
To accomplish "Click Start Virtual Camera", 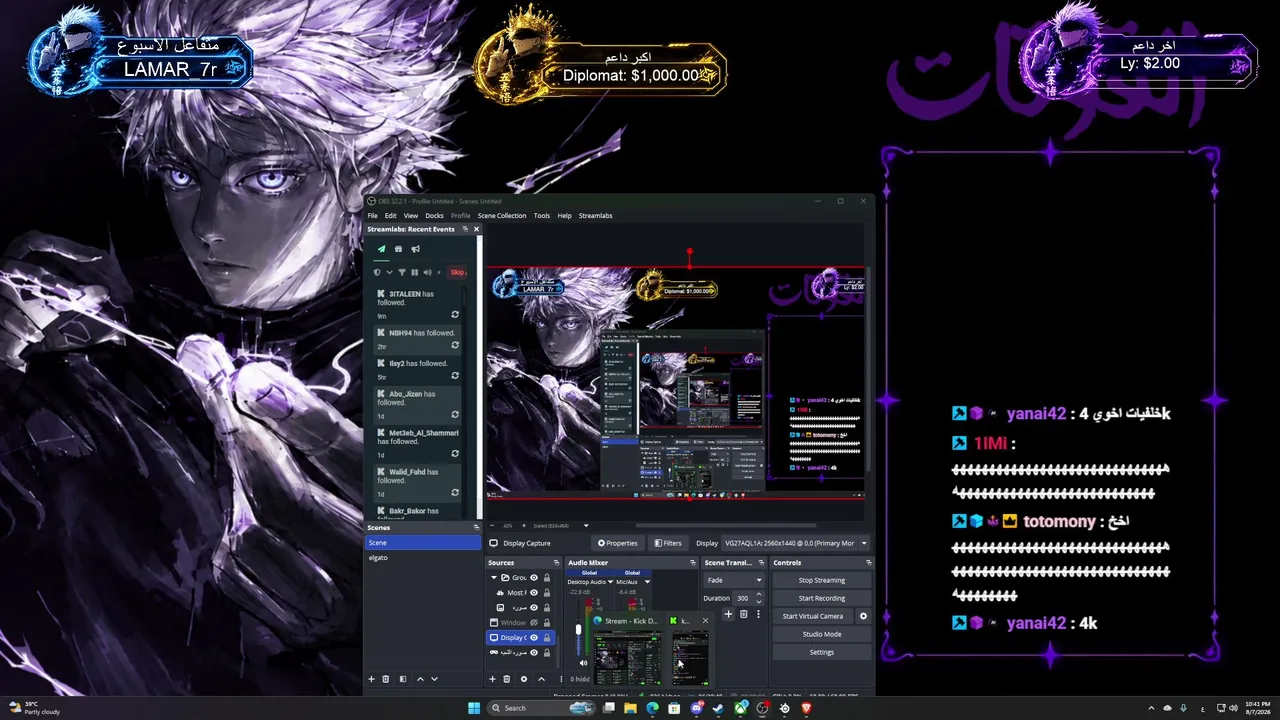I will [x=813, y=616].
